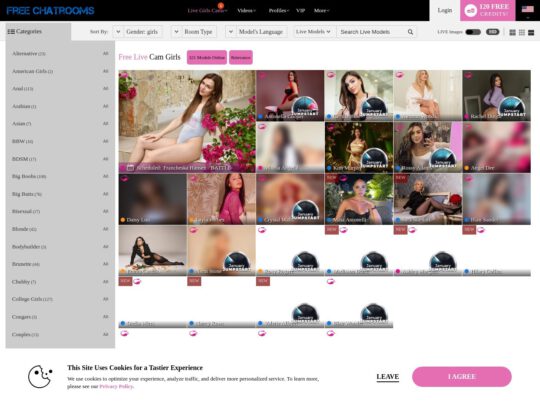Image resolution: width=540 pixels, height=405 pixels.
Task: Click the lips favorite icon on Angel Dee card
Action: coord(468,127)
